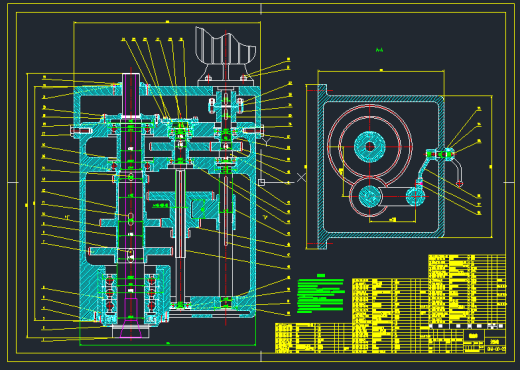
Task: Select the green hatched sliding gear block
Action: coord(202,209)
